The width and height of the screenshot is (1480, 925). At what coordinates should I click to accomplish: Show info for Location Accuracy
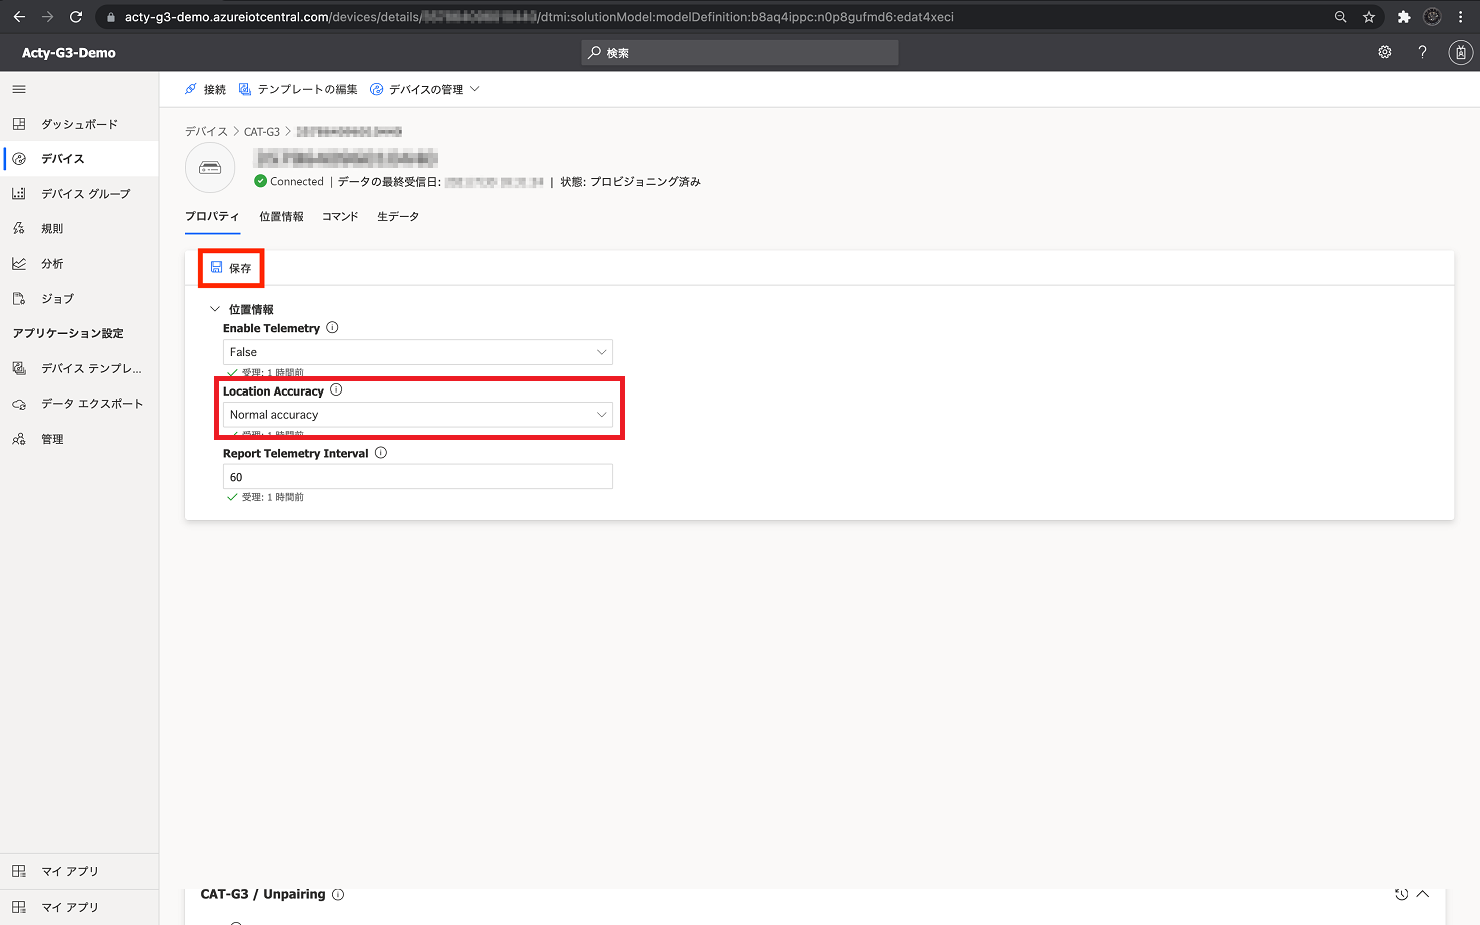click(x=336, y=390)
